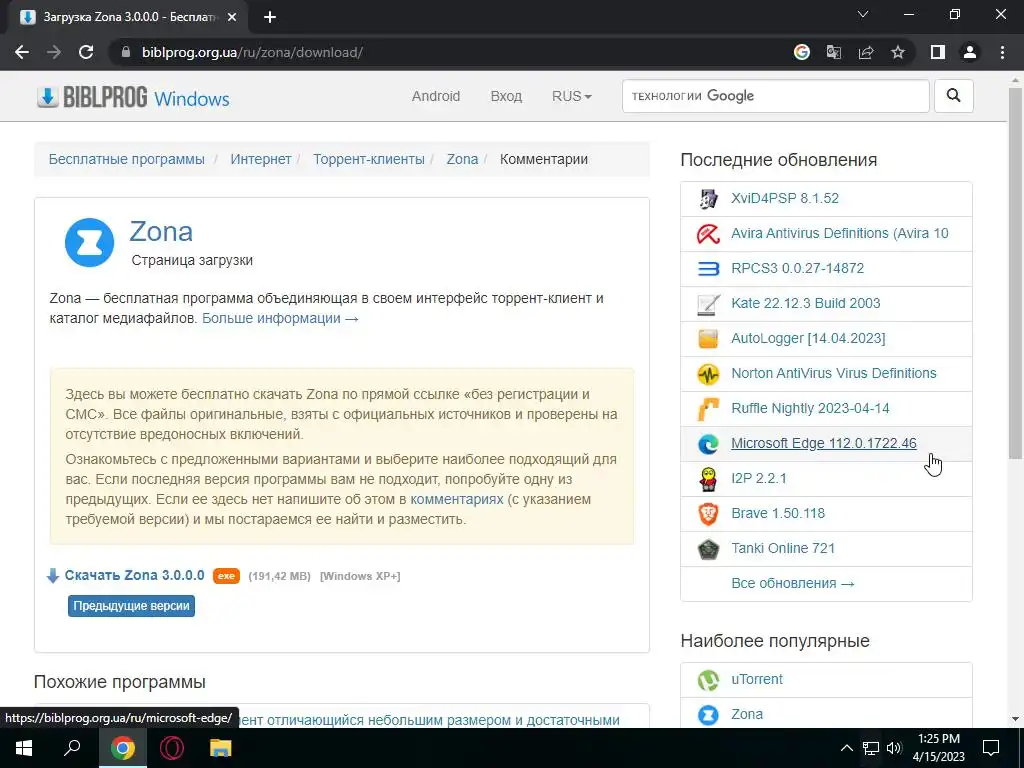This screenshot has height=768, width=1024.
Task: Open RPCS3 0.0.27-14872 entry
Action: 797,268
